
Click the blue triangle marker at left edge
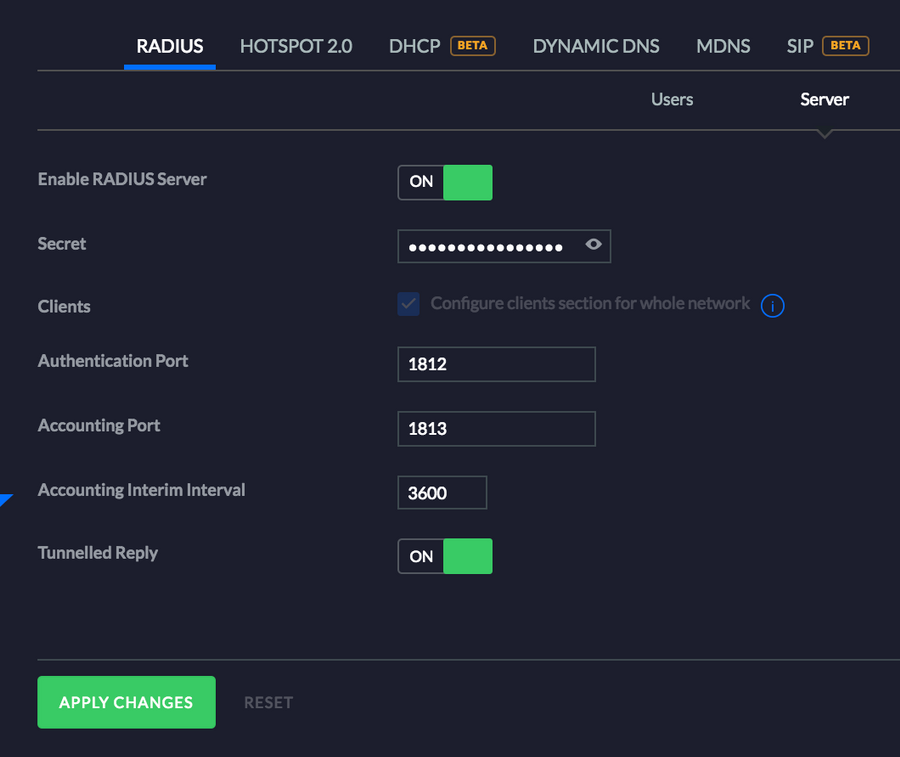[5, 500]
